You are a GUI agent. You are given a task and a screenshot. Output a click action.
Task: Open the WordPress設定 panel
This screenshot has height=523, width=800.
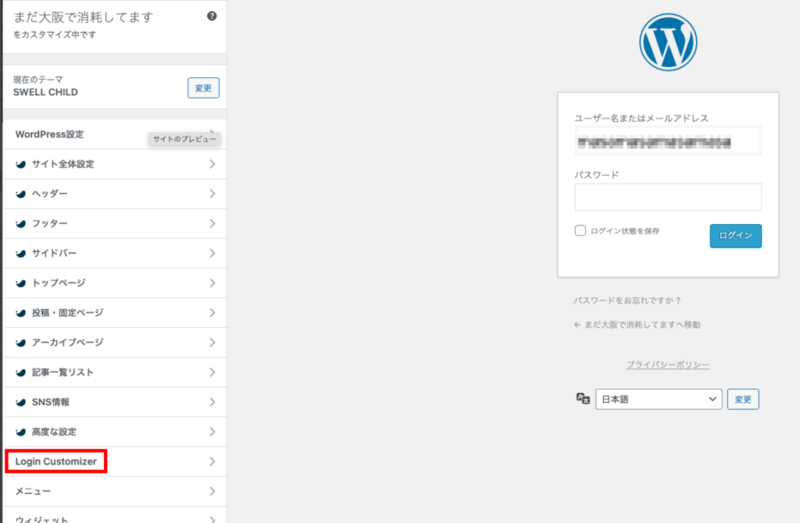click(115, 135)
